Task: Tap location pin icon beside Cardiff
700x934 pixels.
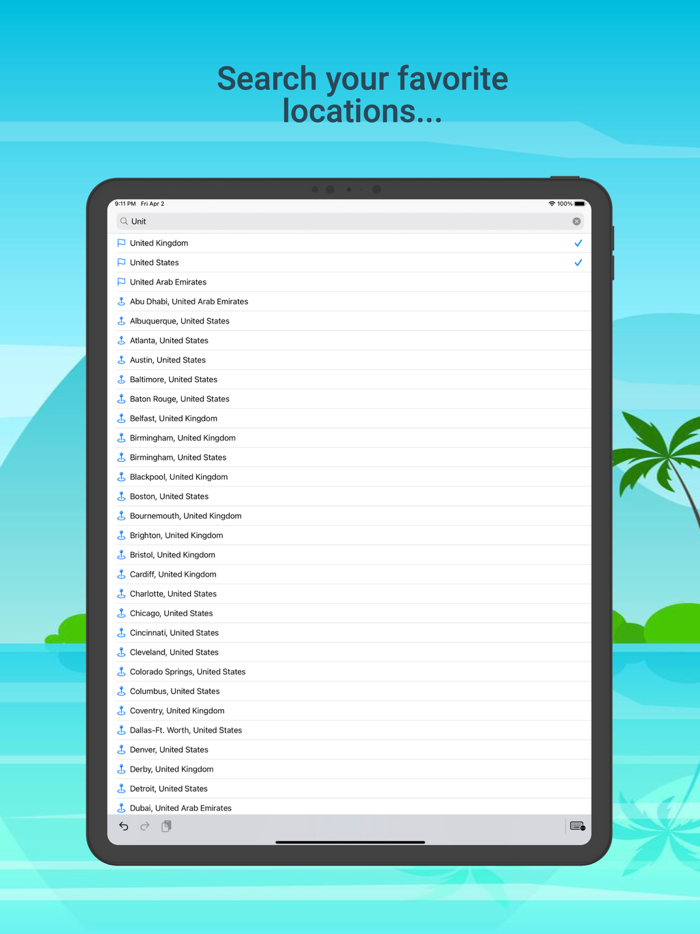Action: point(121,574)
